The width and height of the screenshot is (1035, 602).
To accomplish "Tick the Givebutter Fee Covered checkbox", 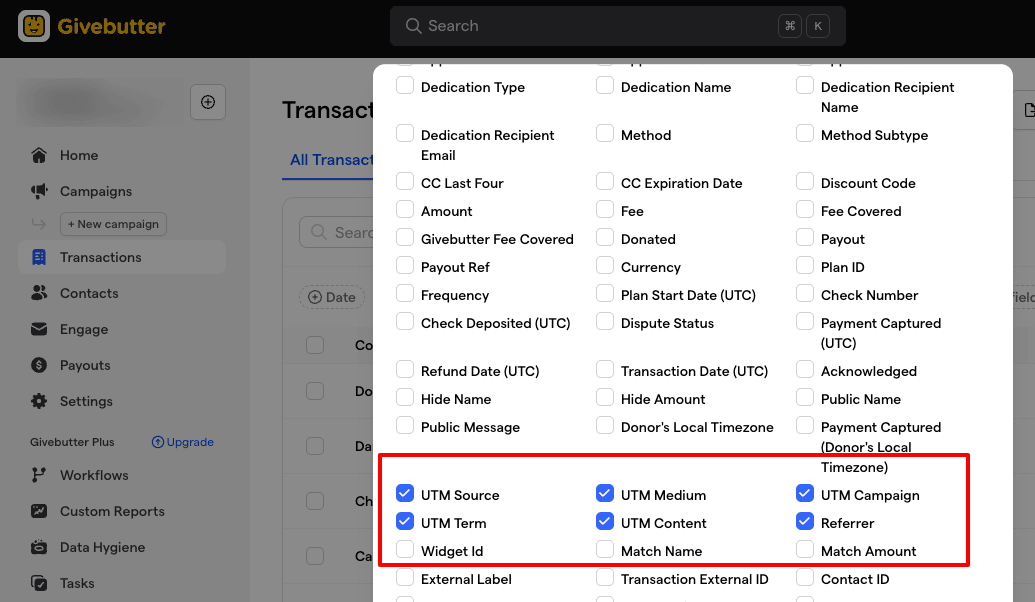I will [405, 238].
